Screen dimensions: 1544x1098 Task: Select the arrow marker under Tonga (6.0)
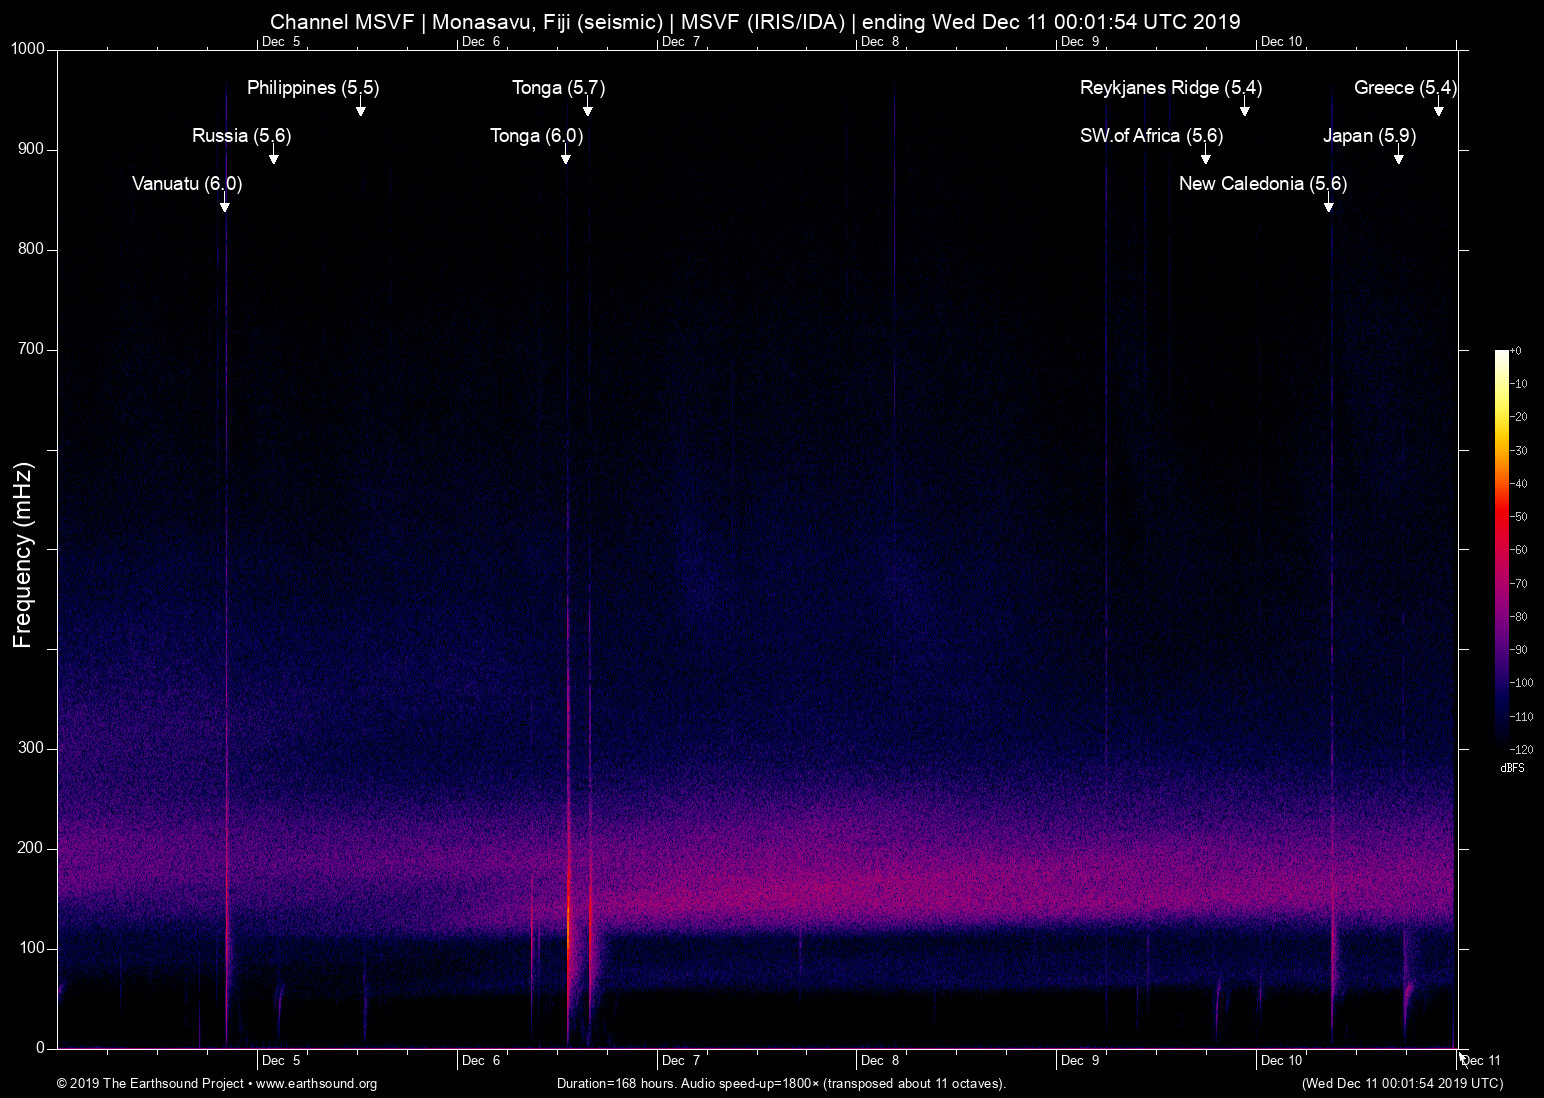click(x=566, y=156)
